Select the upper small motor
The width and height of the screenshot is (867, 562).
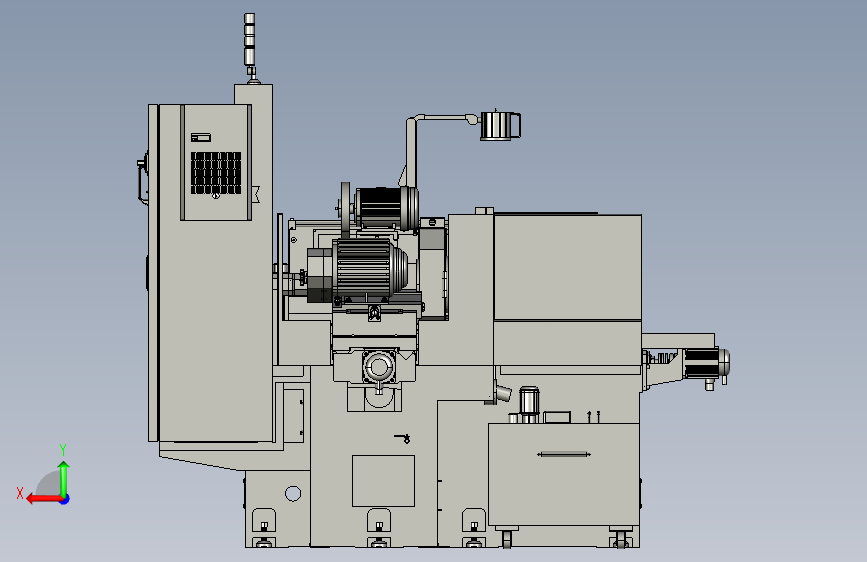(x=386, y=207)
